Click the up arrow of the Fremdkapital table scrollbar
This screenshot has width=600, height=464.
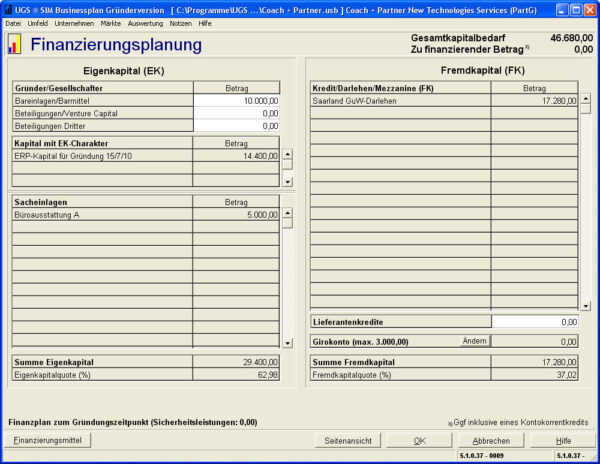(586, 99)
